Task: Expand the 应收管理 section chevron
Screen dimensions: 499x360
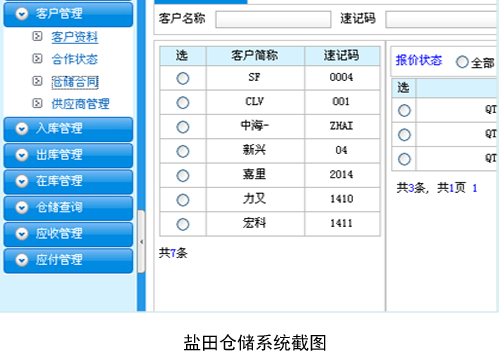Action: click(x=22, y=234)
